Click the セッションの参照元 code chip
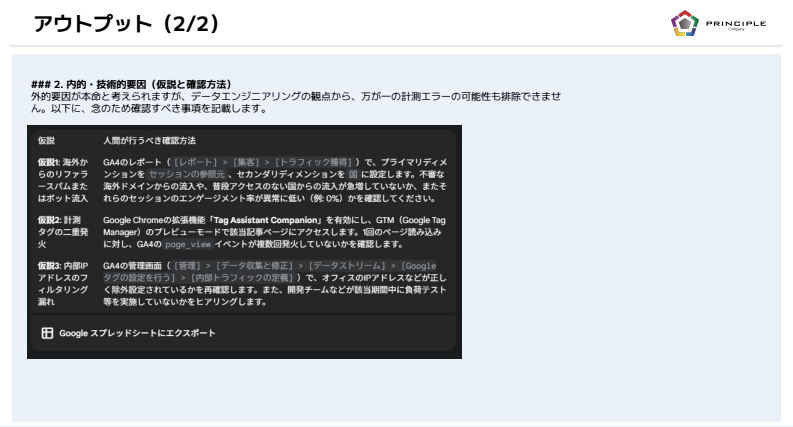 [x=187, y=174]
